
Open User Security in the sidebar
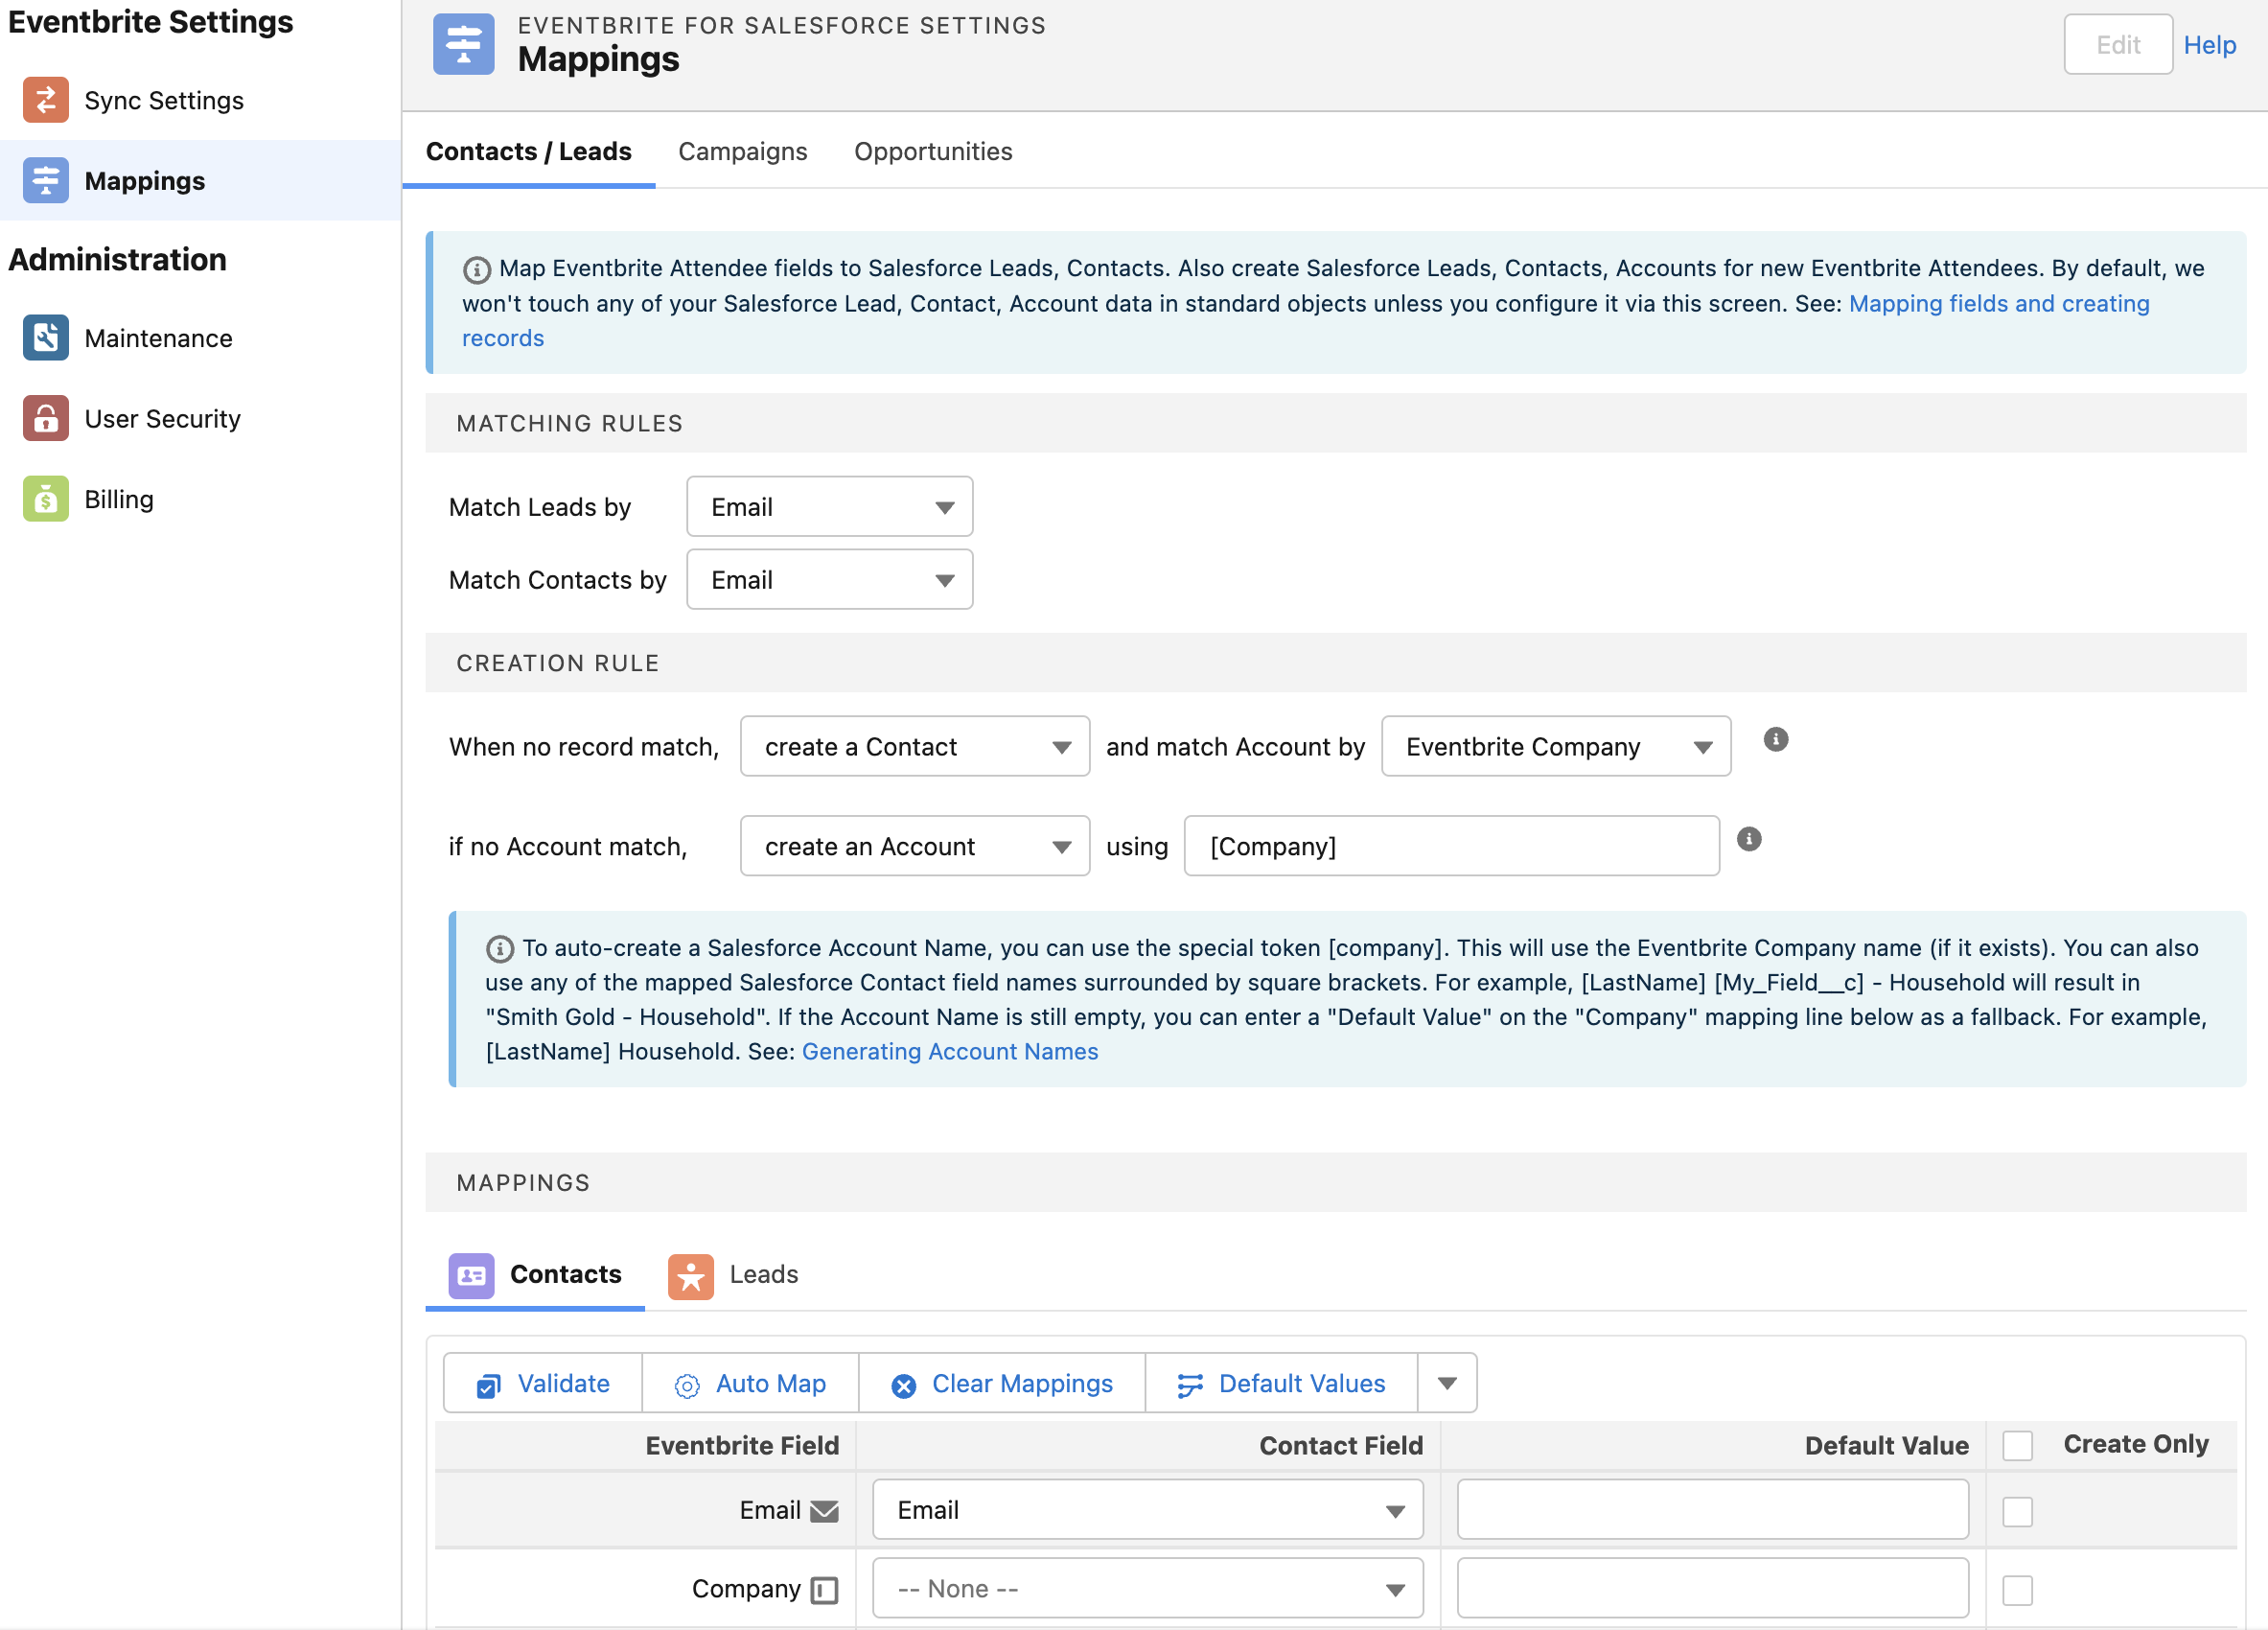coord(200,418)
